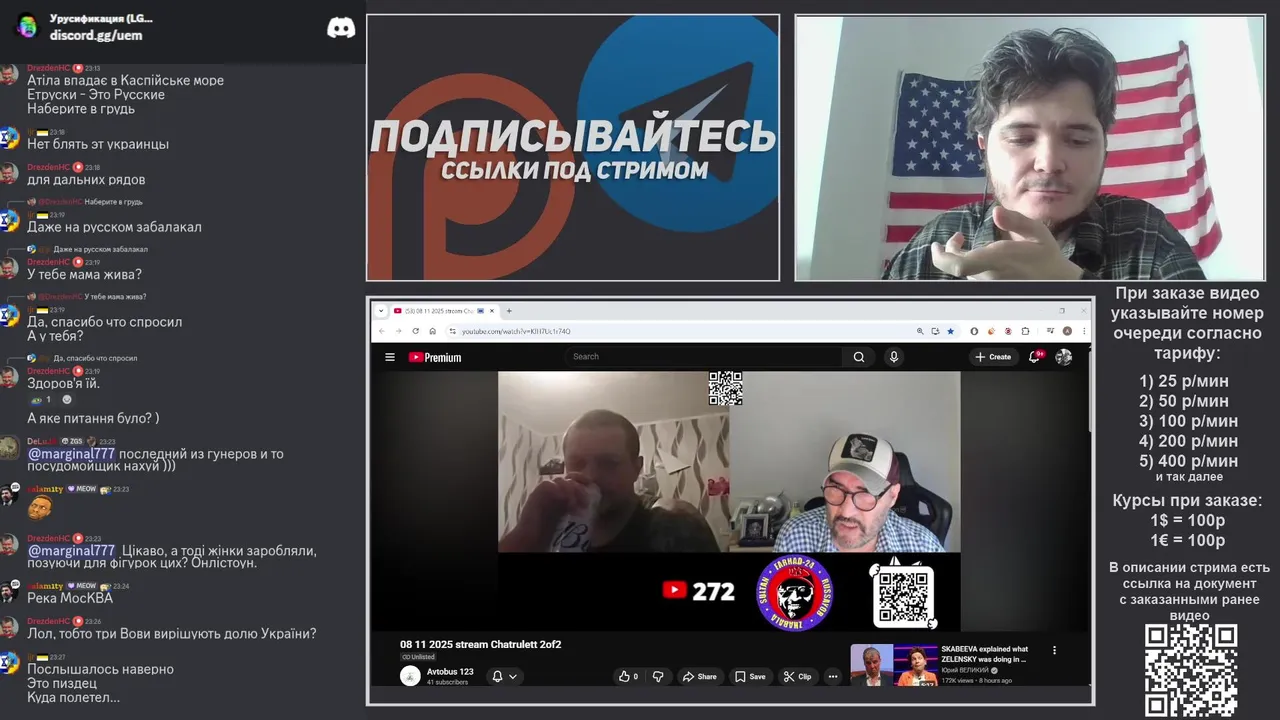The image size is (1280, 720).
Task: Bookmark this page with the star icon
Action: pos(950,331)
